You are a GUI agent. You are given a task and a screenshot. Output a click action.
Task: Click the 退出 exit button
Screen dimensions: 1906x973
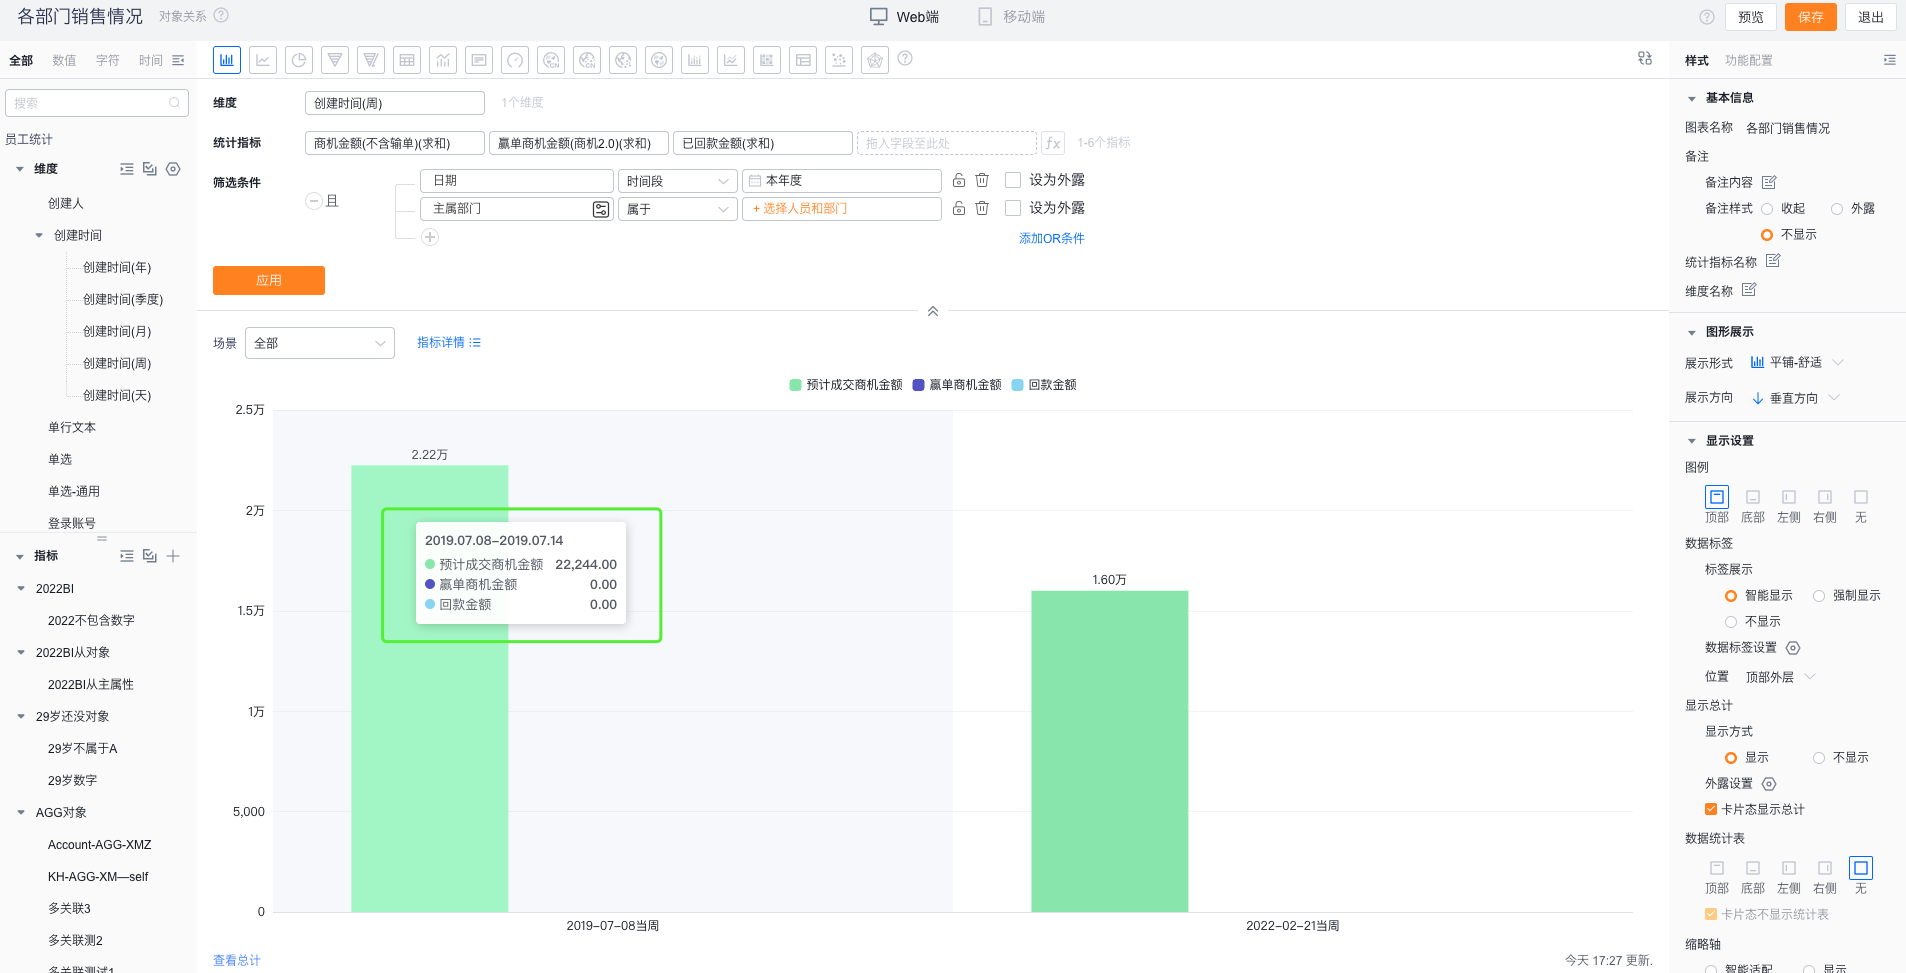click(1871, 17)
